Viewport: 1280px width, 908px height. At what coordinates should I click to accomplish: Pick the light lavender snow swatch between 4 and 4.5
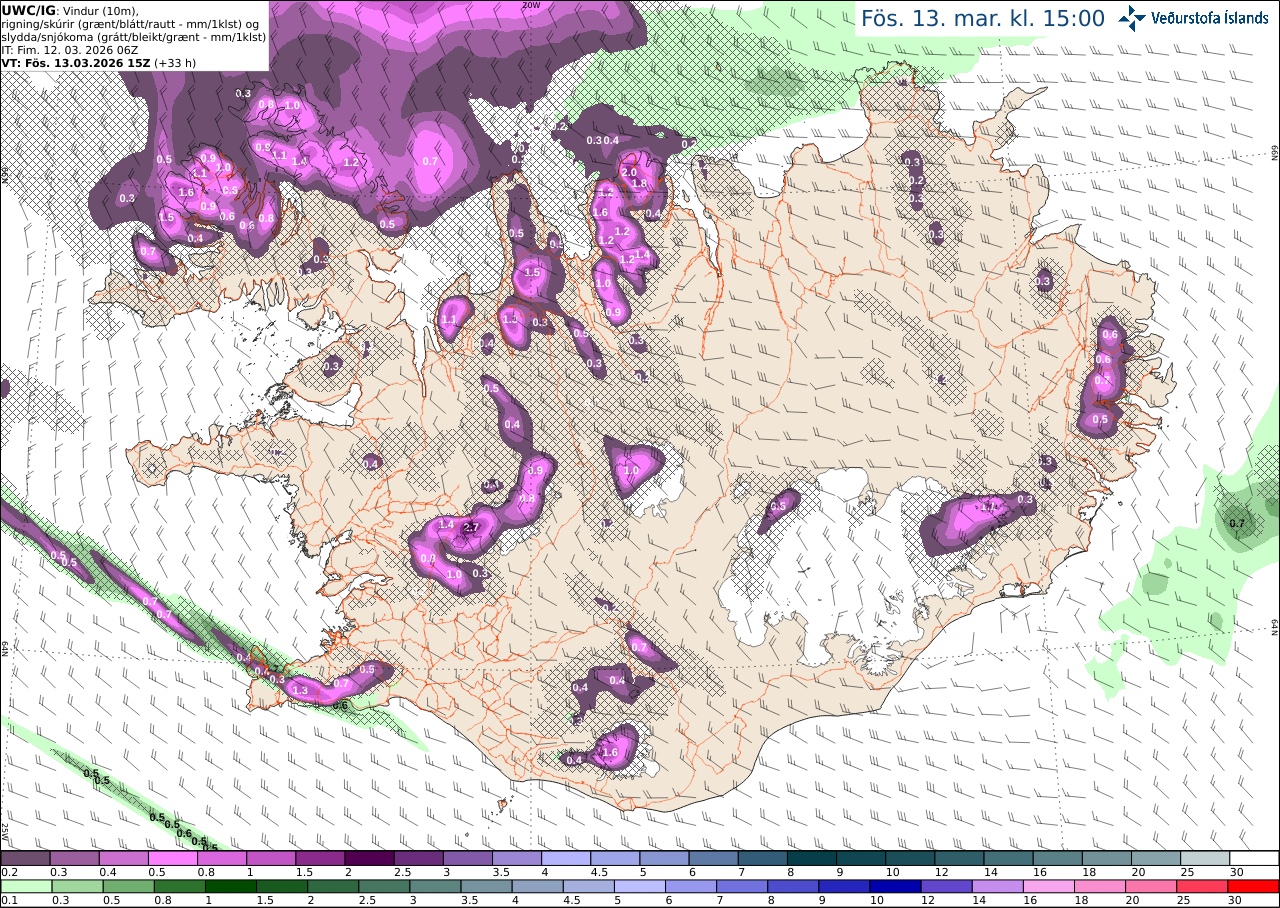566,858
